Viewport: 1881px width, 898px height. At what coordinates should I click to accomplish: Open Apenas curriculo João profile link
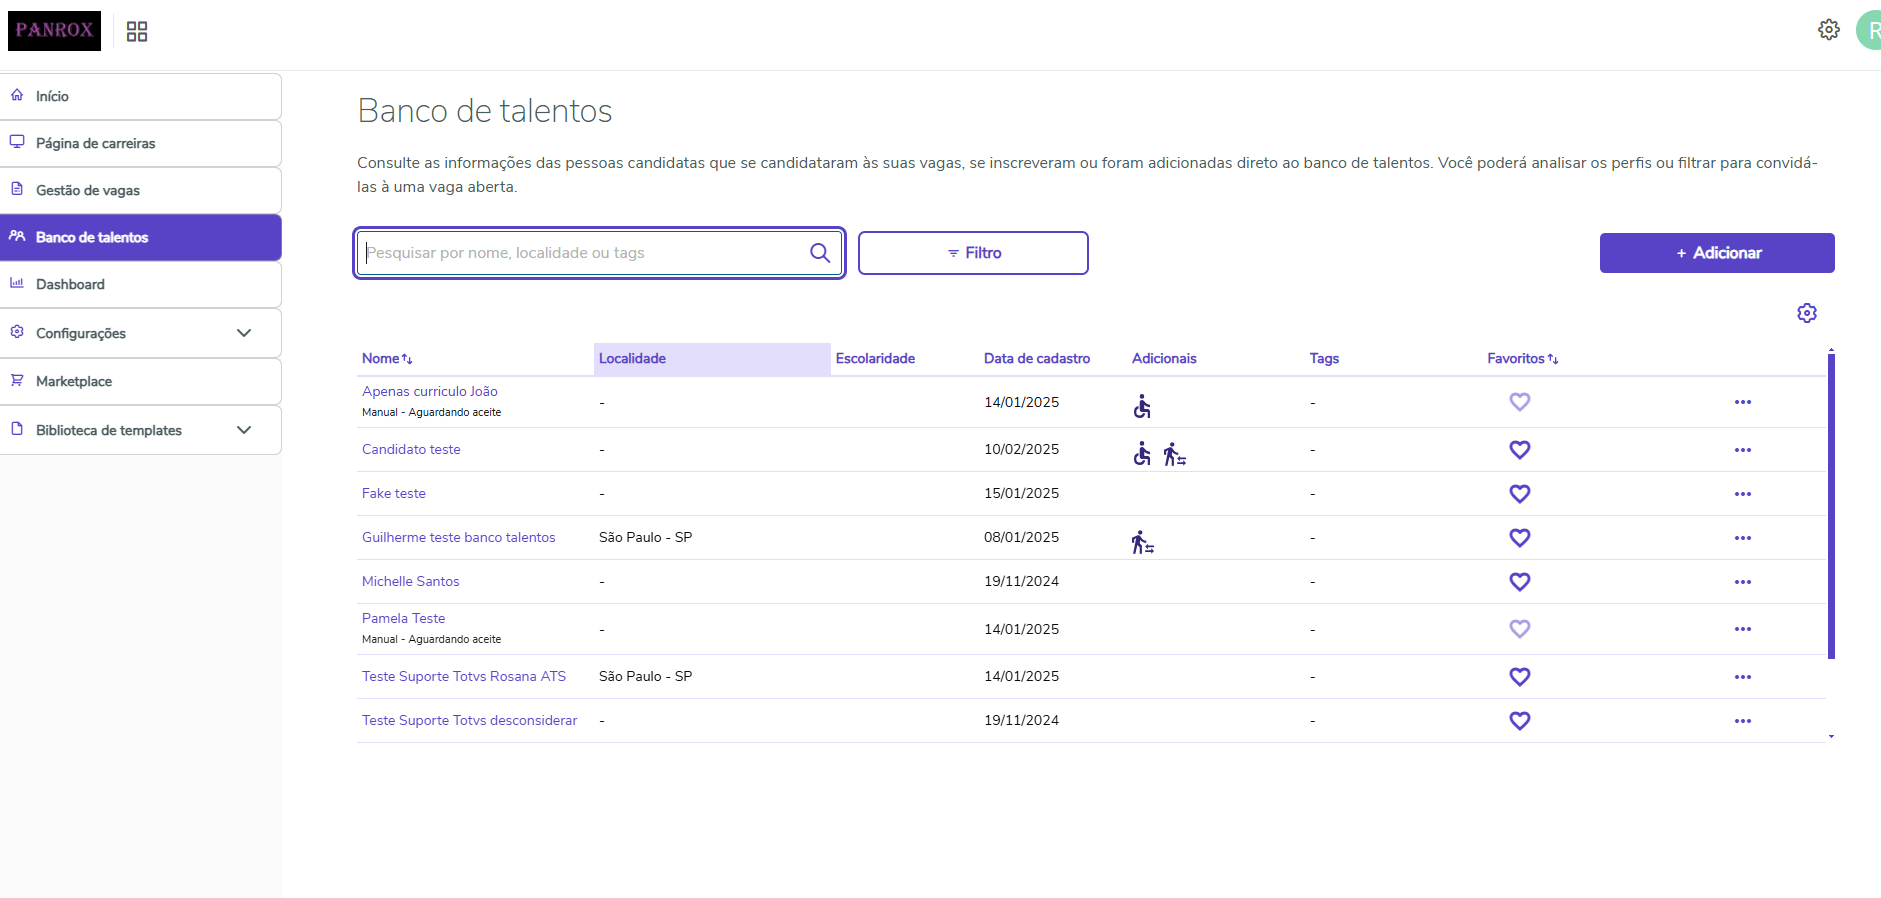click(430, 391)
